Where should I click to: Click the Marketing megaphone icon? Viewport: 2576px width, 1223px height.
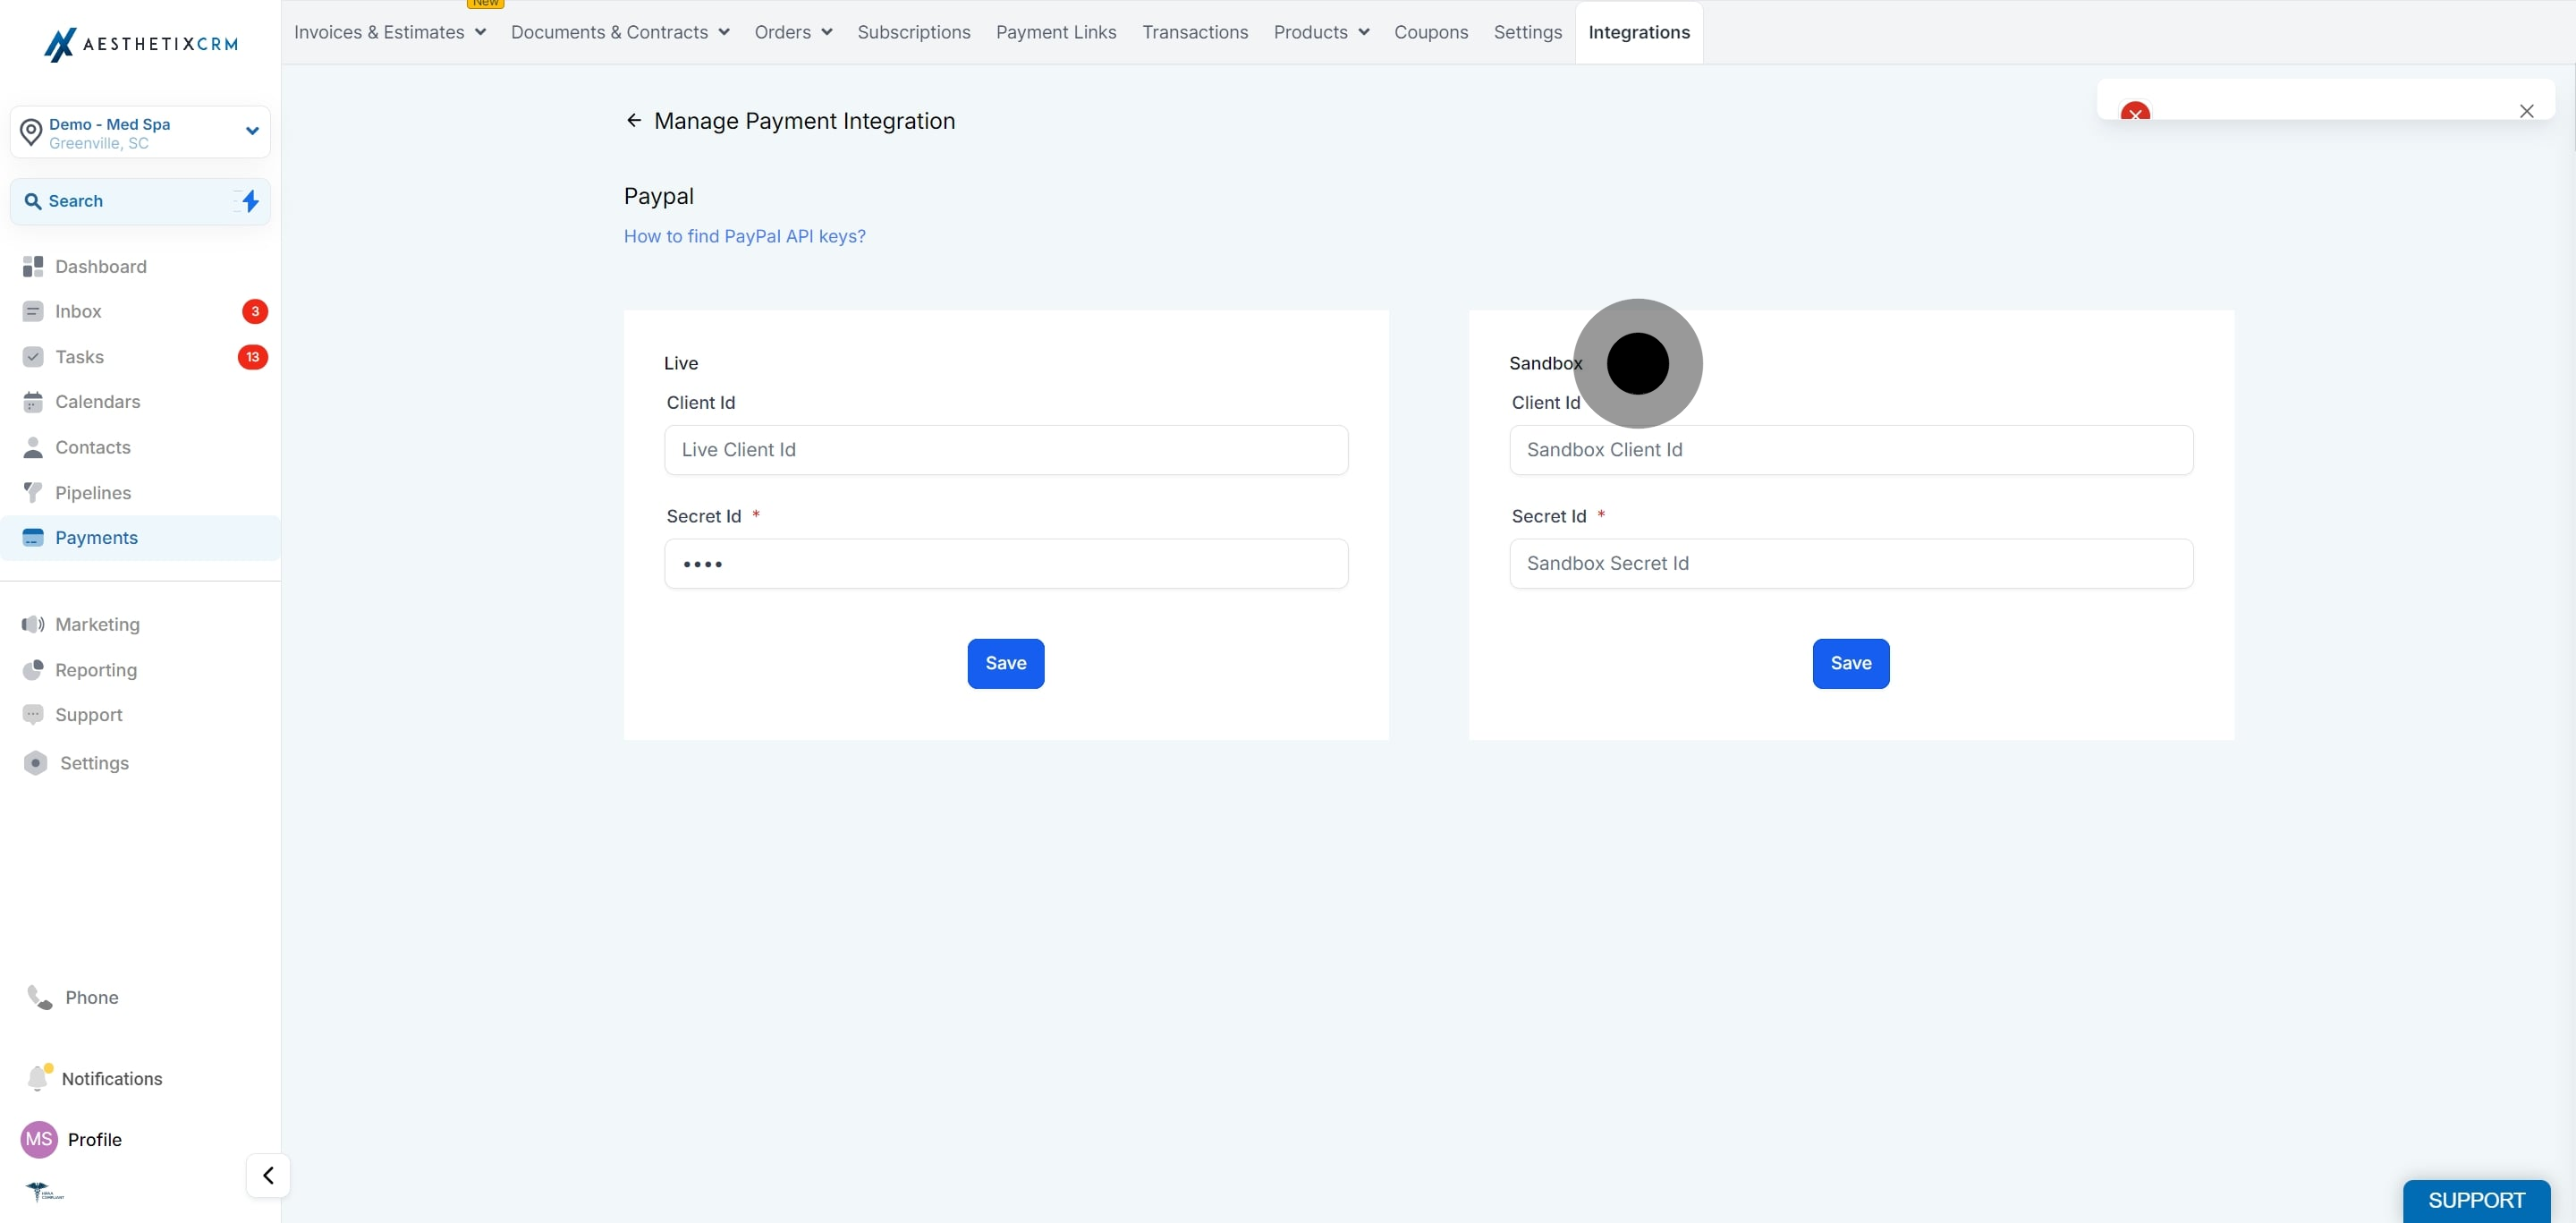33,624
